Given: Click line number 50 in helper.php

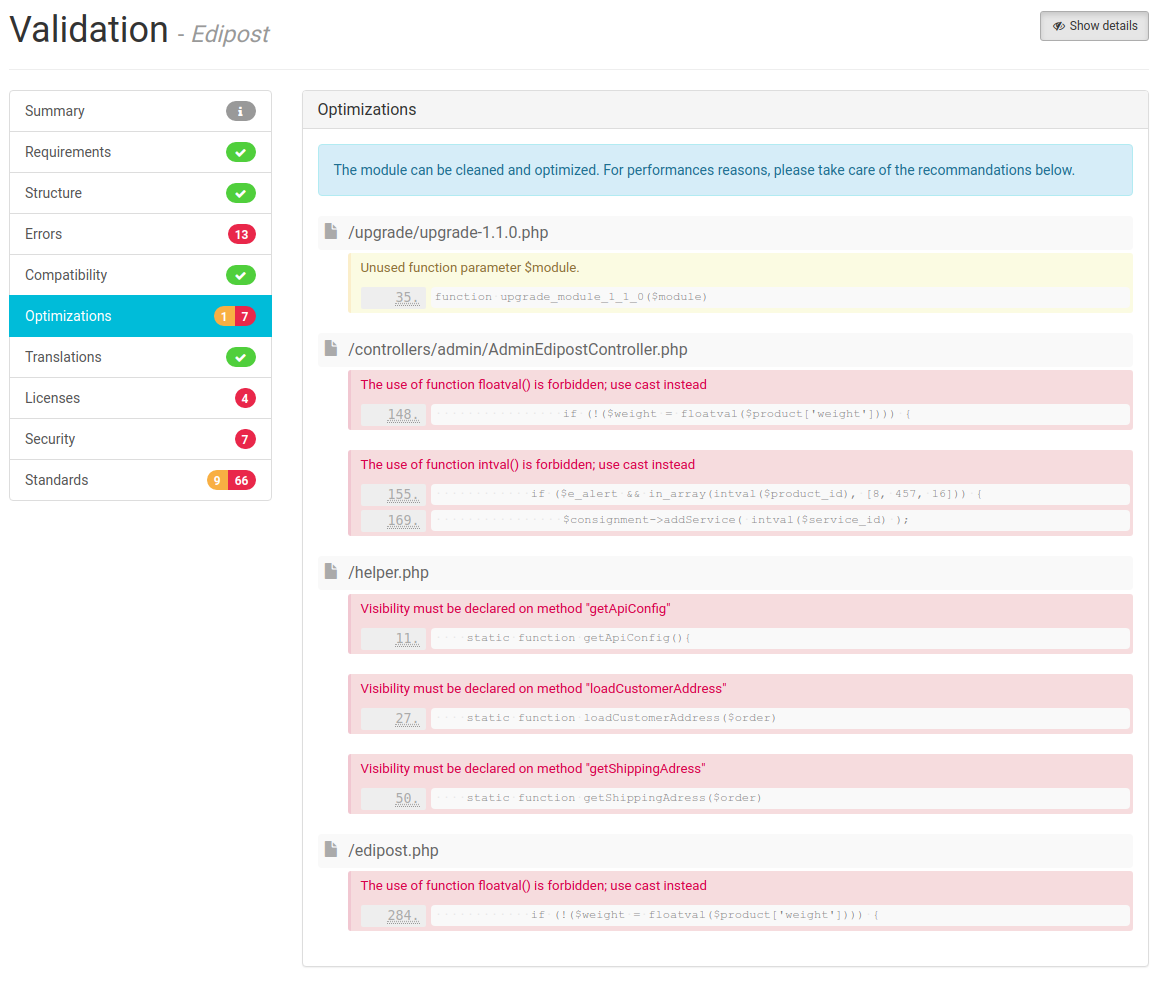Looking at the screenshot, I should pyautogui.click(x=407, y=799).
